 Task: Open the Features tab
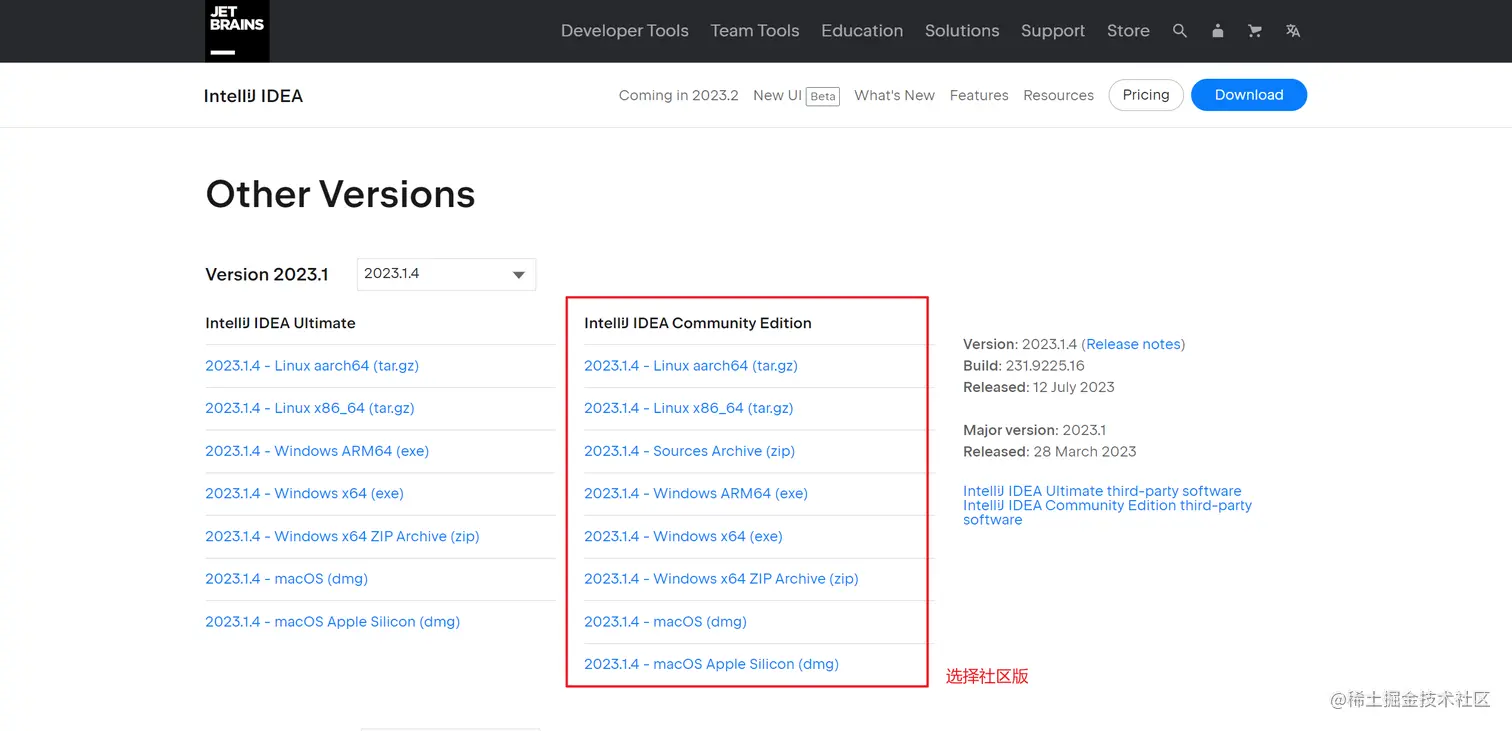point(979,95)
